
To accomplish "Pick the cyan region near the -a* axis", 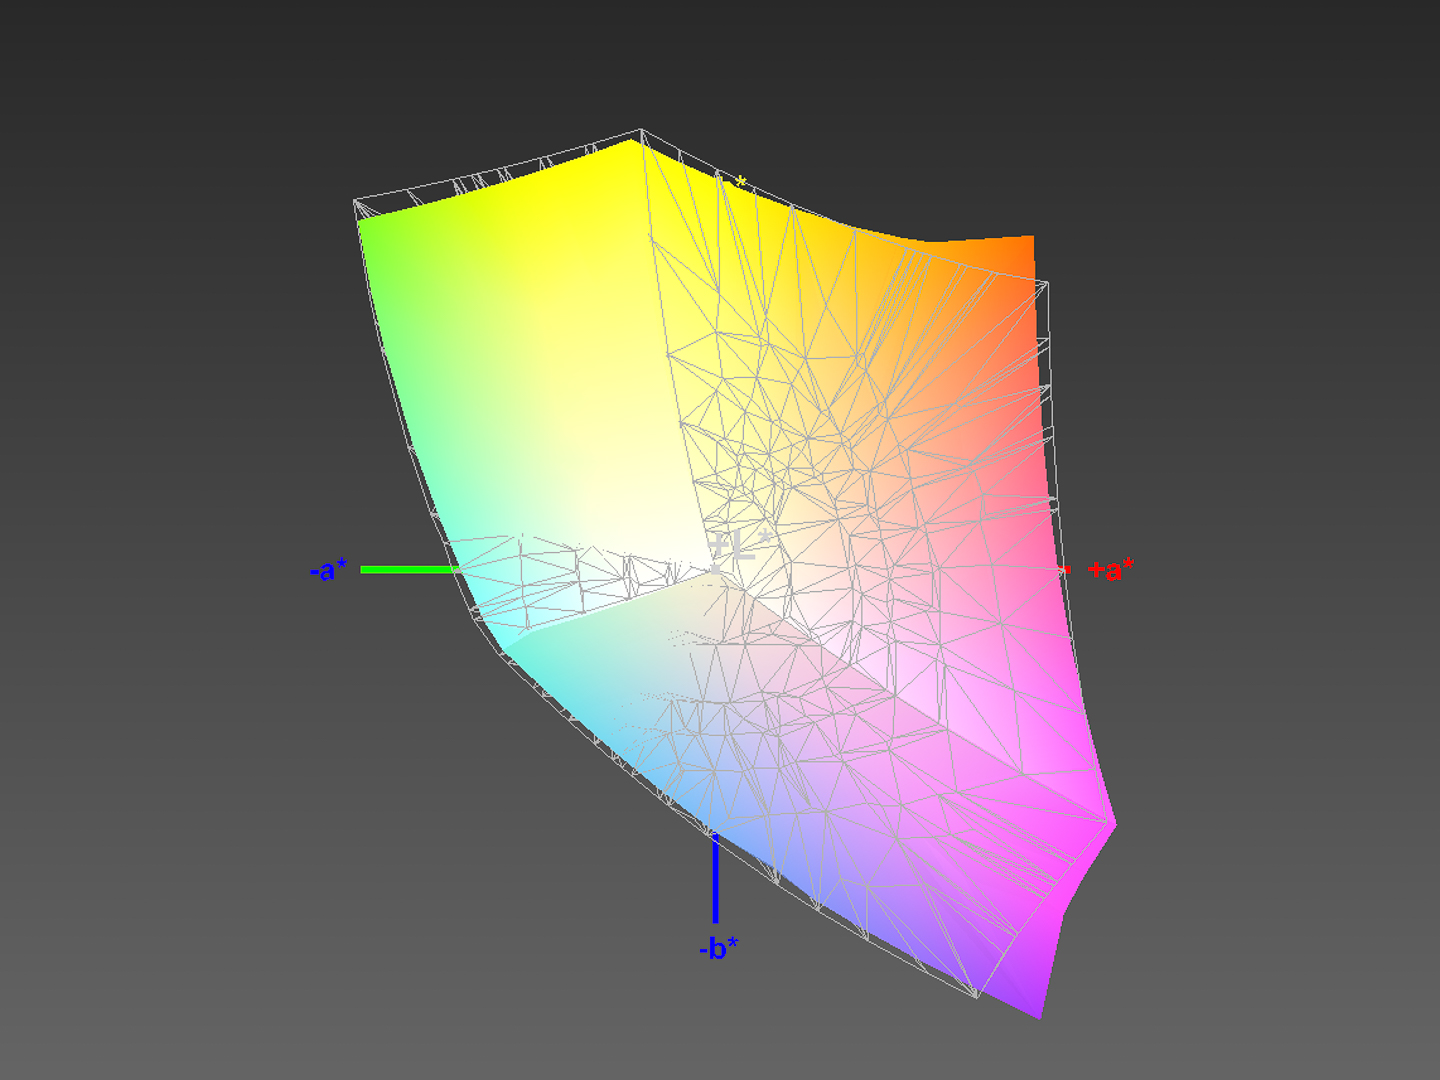I will [x=480, y=600].
